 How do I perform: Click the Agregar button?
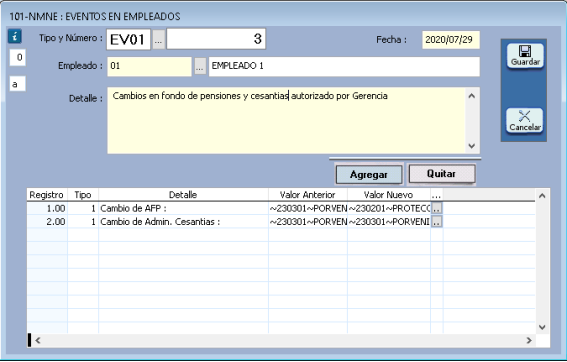coord(369,175)
